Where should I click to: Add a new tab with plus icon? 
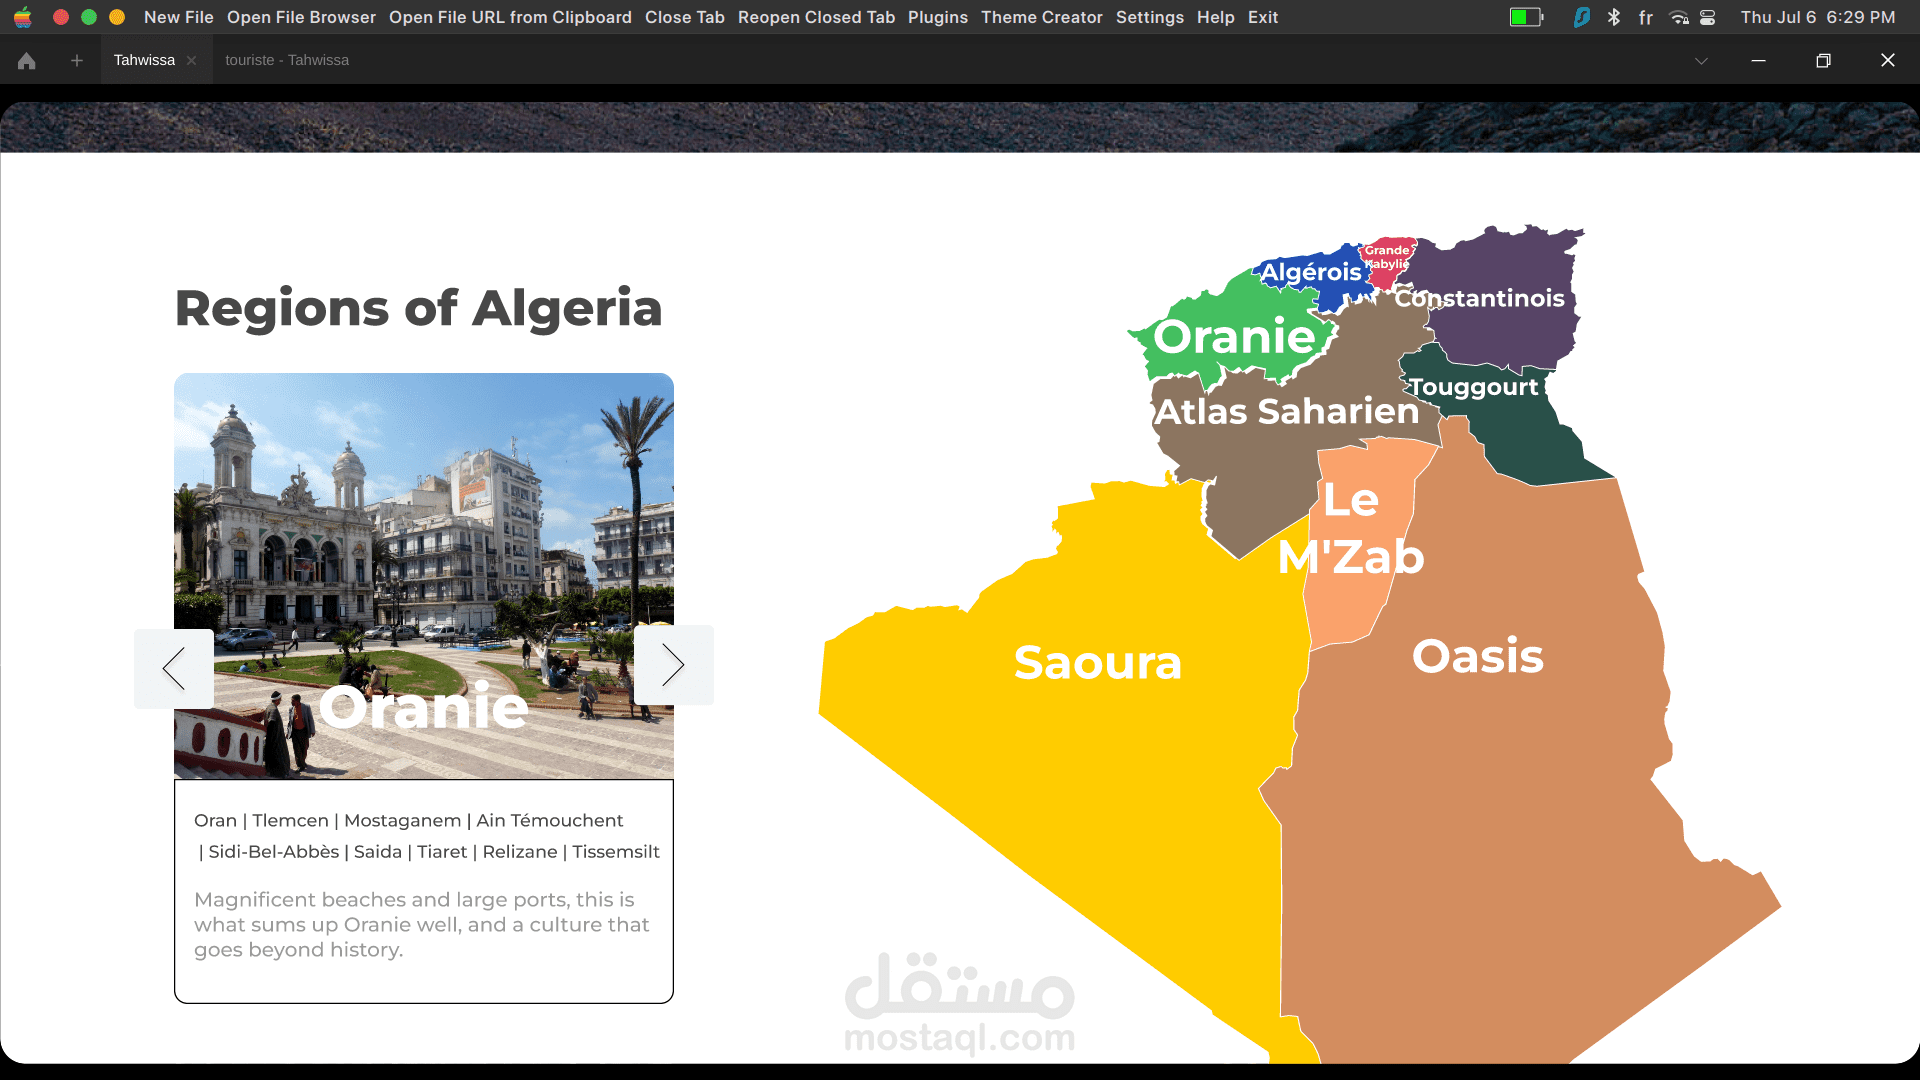[x=77, y=61]
